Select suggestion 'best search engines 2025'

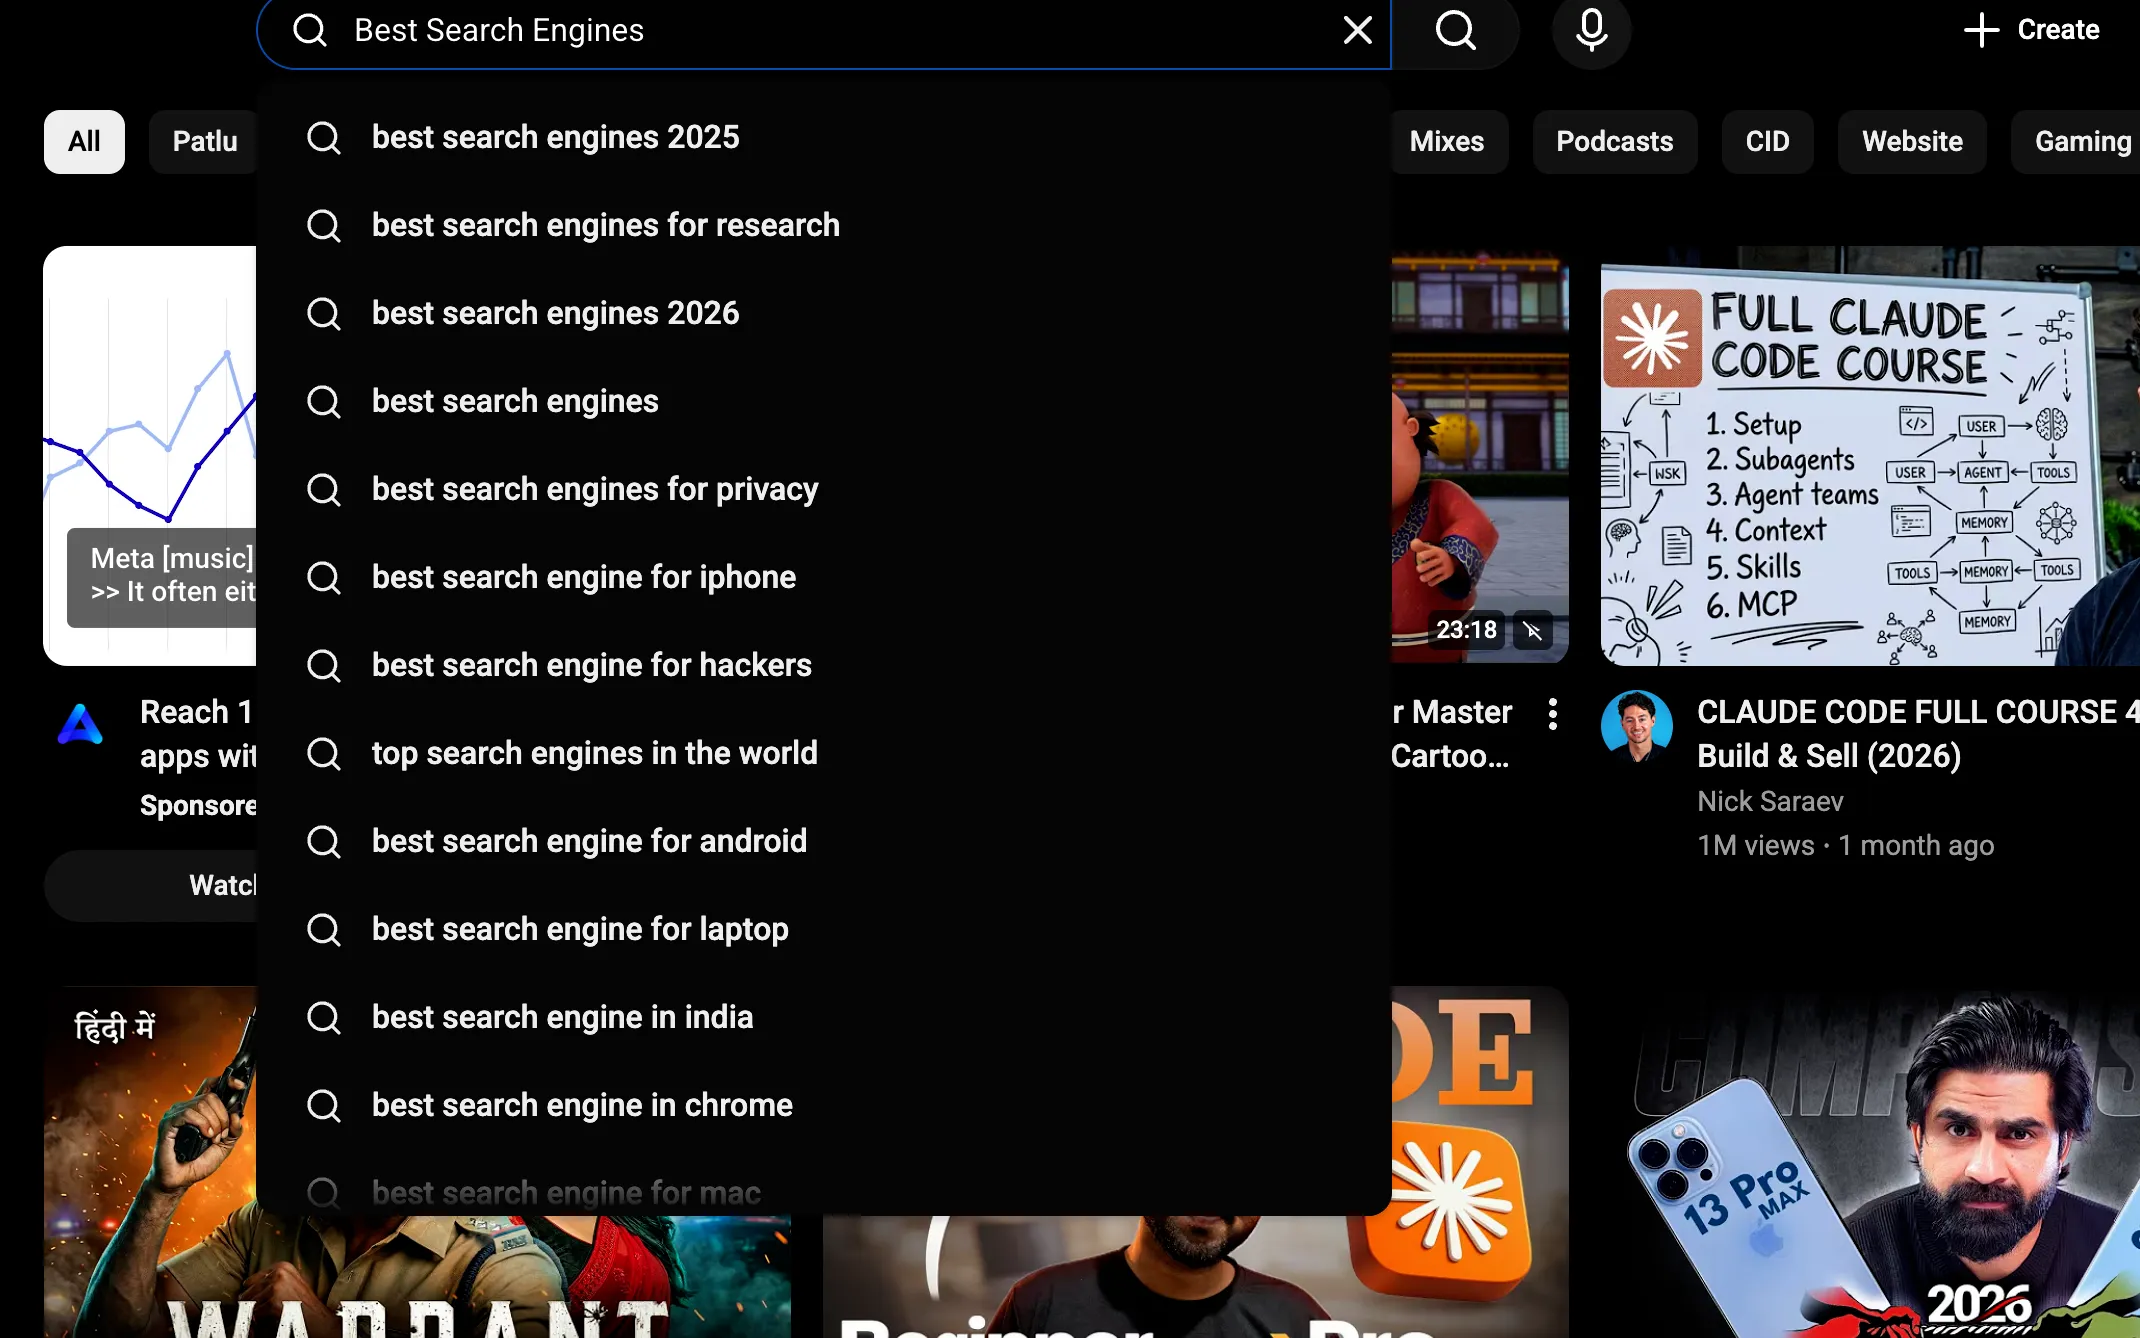click(x=555, y=137)
